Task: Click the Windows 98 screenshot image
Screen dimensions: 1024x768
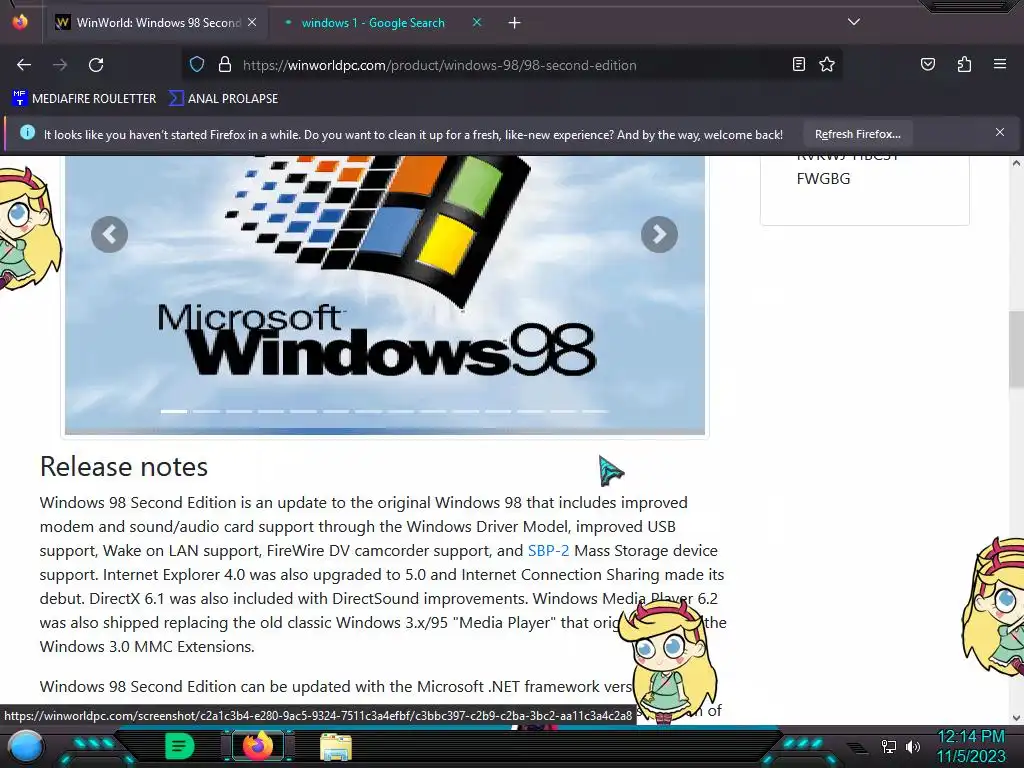Action: click(x=385, y=294)
